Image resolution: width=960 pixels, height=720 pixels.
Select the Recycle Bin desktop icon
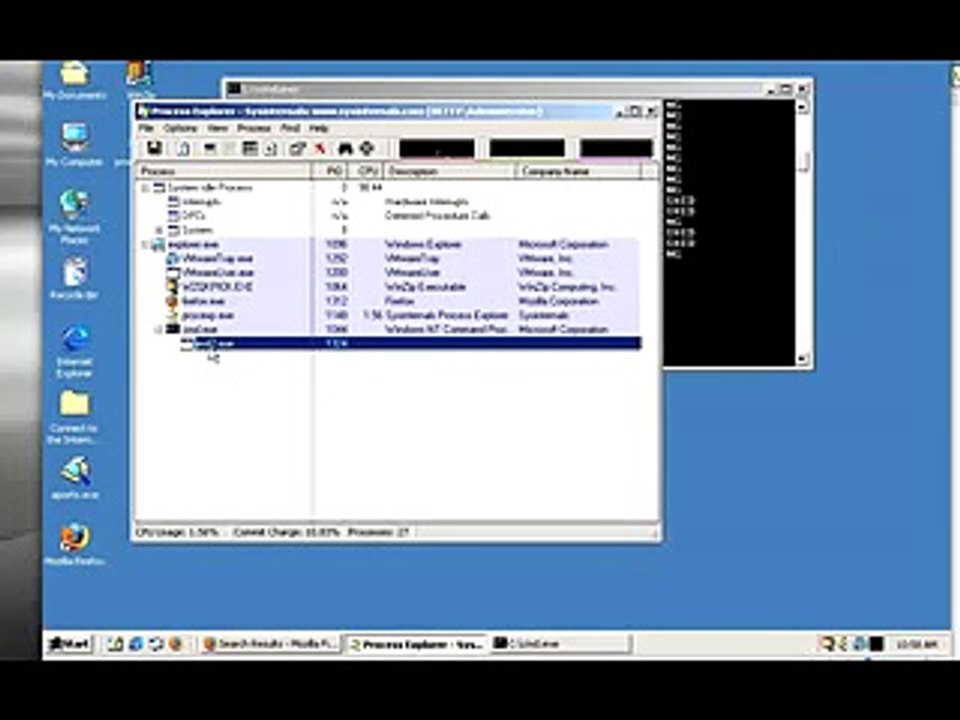pos(74,279)
